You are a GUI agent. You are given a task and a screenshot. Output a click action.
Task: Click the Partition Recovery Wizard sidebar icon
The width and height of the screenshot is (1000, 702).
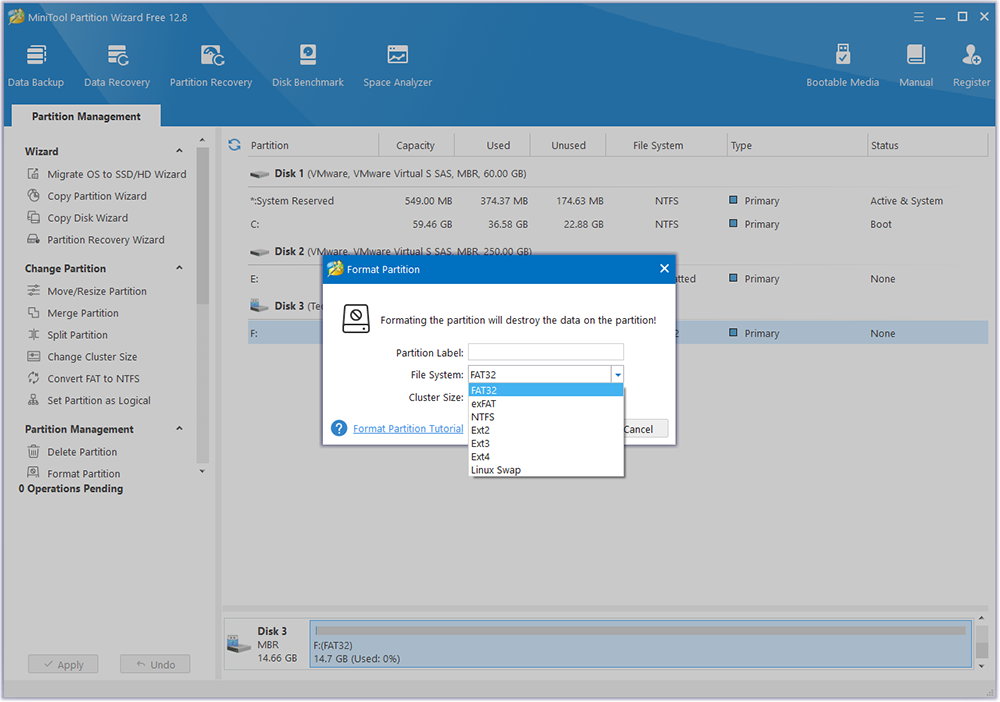[33, 239]
